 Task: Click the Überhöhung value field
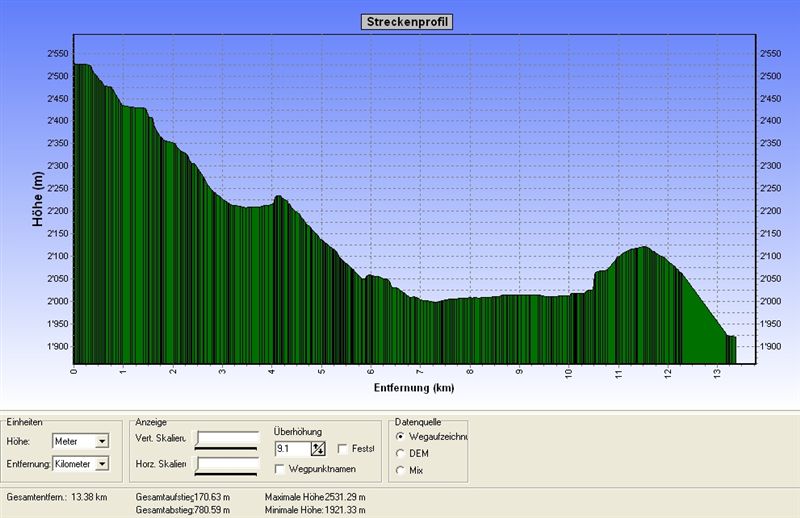291,449
